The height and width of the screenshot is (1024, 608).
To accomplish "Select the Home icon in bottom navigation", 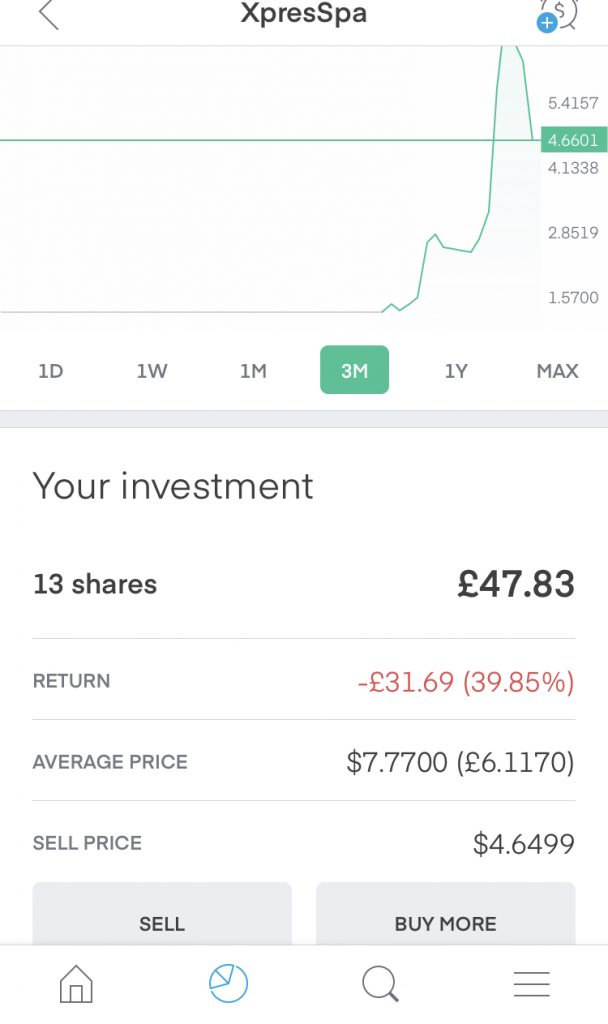I will [x=76, y=985].
